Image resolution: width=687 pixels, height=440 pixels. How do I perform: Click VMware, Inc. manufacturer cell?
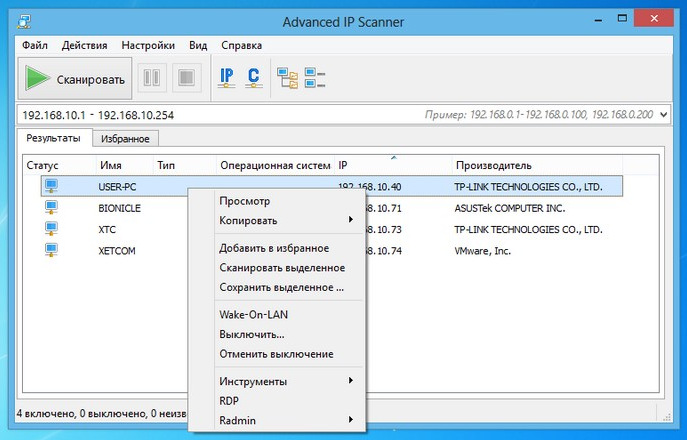click(482, 251)
